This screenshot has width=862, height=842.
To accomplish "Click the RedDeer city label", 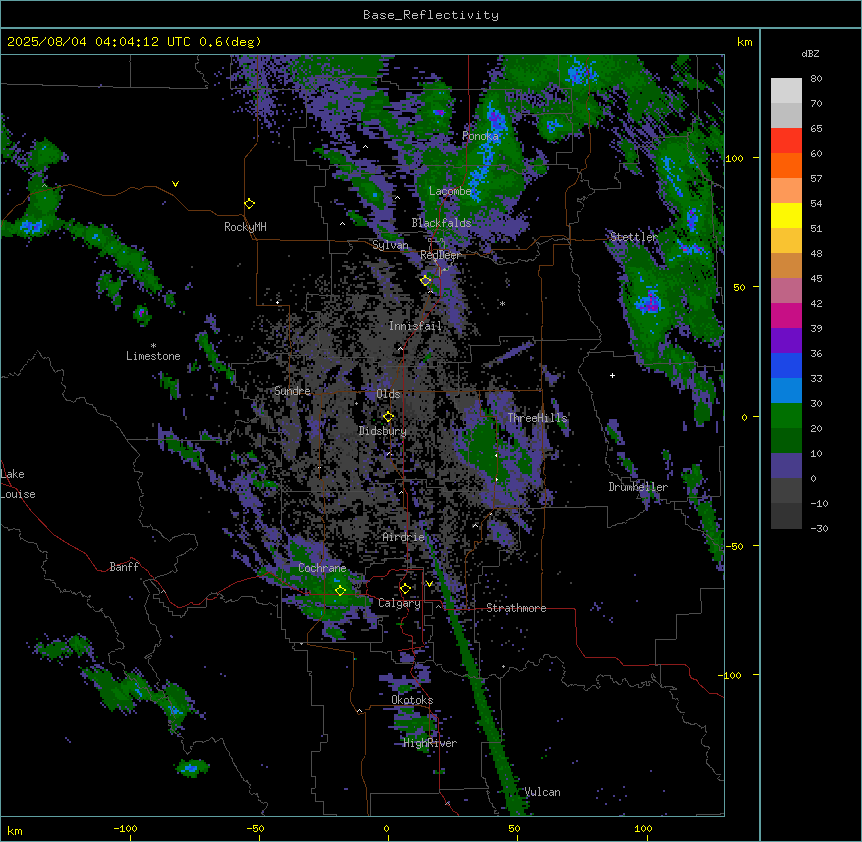I will tap(440, 255).
